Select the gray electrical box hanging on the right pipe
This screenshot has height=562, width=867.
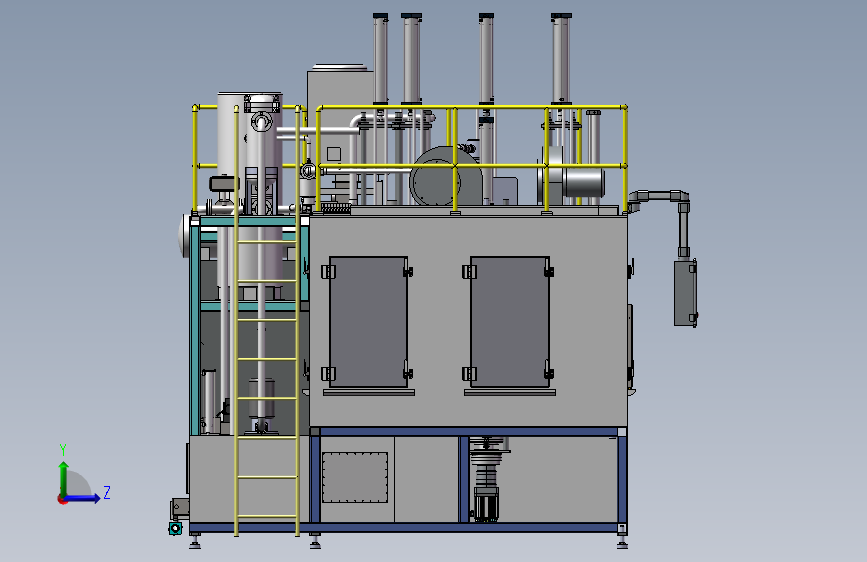click(x=685, y=293)
